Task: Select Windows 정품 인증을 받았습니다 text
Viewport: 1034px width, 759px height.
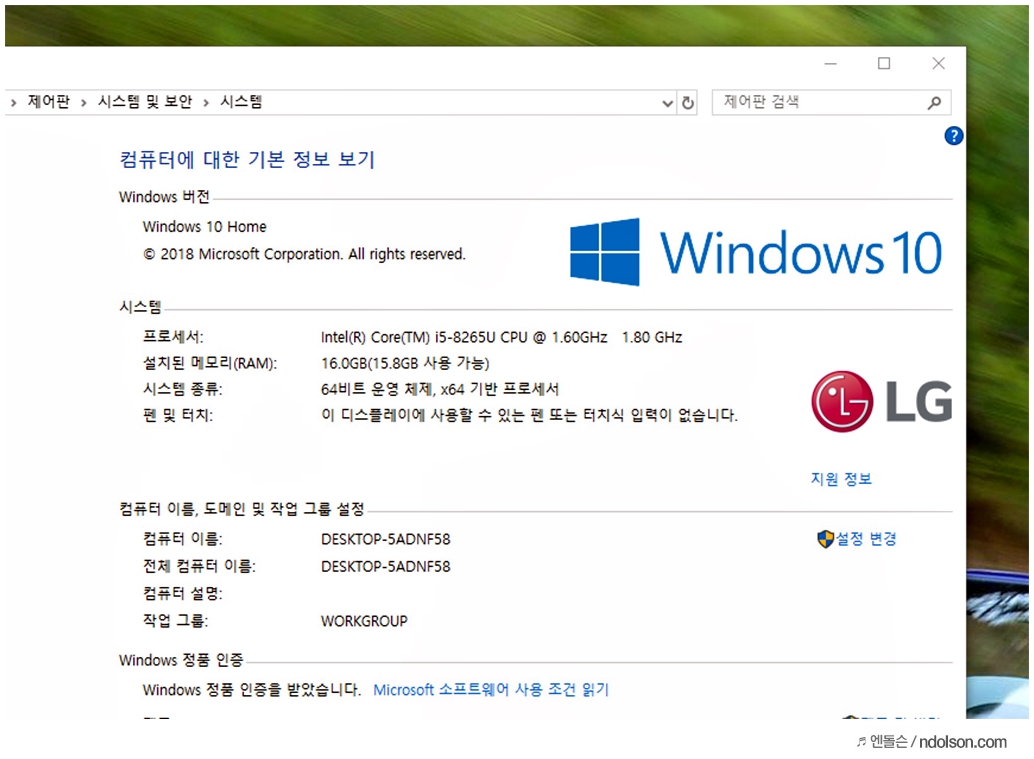Action: coord(252,690)
